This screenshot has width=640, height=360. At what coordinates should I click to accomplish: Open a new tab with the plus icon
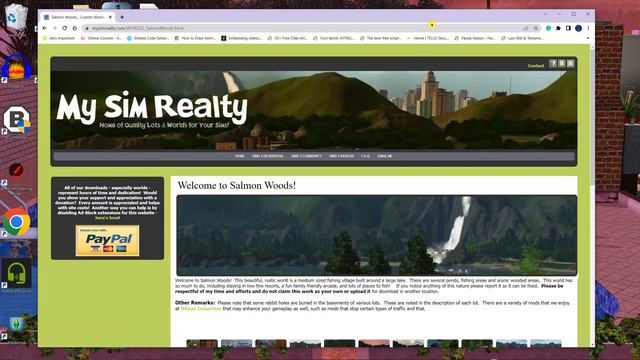click(x=122, y=17)
